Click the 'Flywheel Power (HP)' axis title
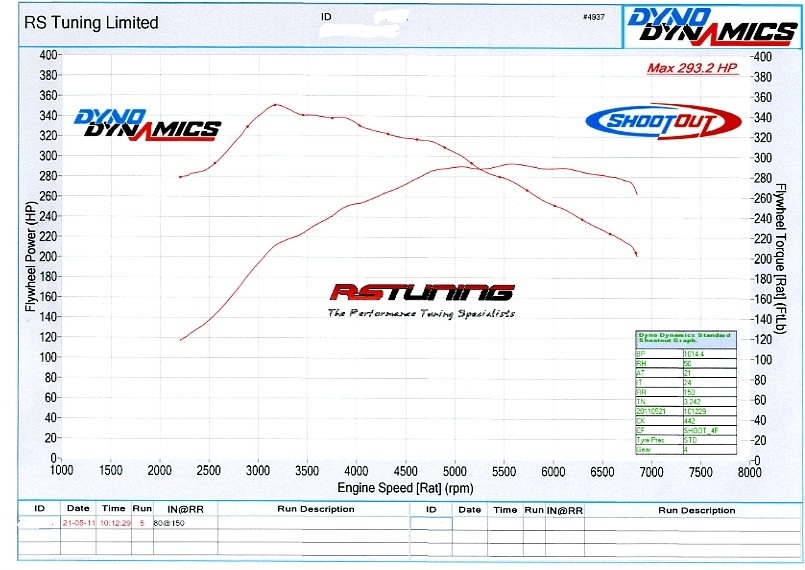The width and height of the screenshot is (805, 570). point(30,256)
